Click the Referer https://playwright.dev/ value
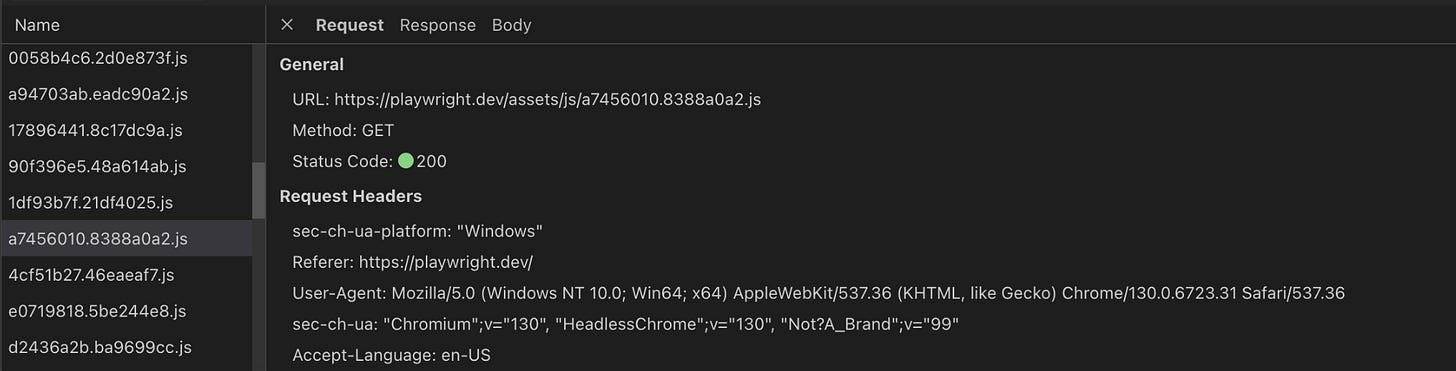Screen dimensions: 1456x371 (x=445, y=262)
